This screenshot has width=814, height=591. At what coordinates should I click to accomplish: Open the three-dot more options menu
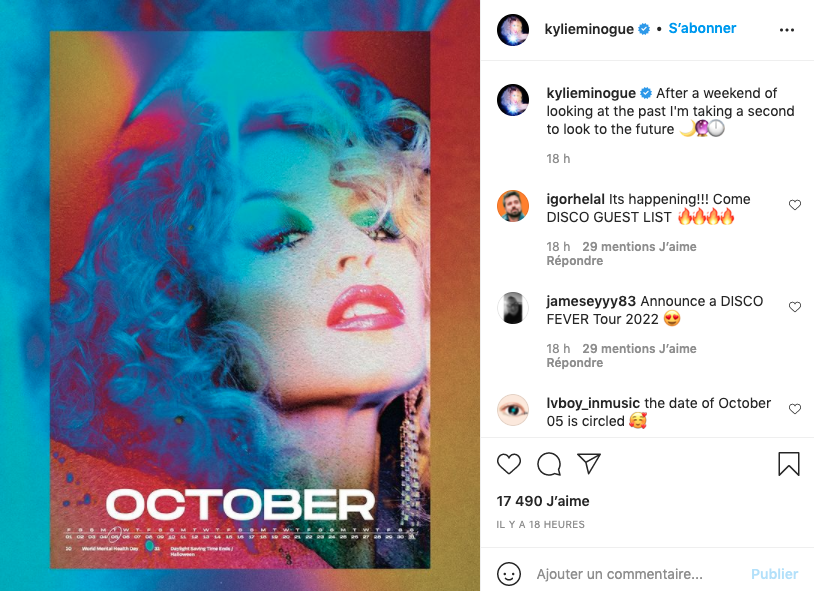coord(787,30)
